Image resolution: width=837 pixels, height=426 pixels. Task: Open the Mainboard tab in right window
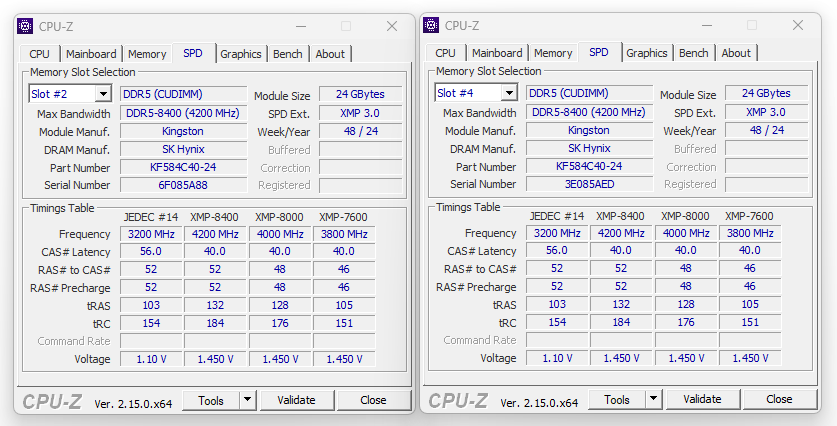498,53
